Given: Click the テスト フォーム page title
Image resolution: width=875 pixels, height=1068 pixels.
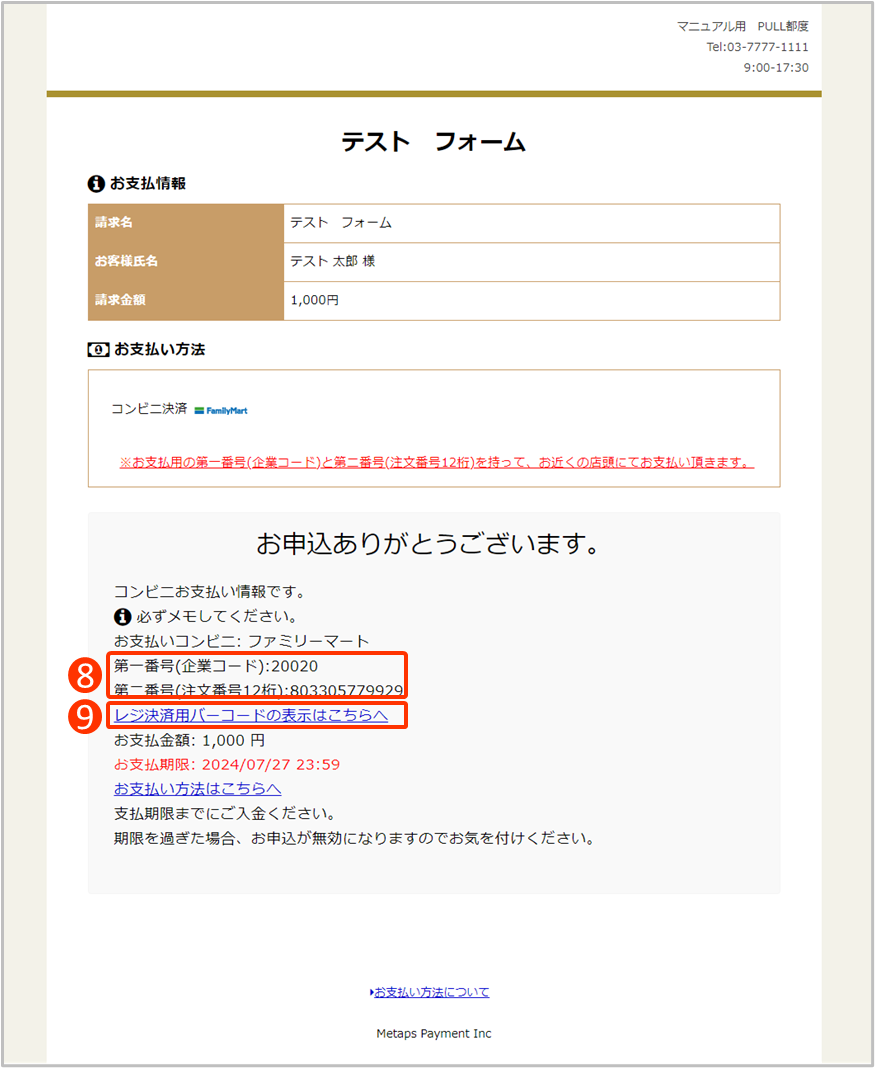Looking at the screenshot, I should 433,142.
